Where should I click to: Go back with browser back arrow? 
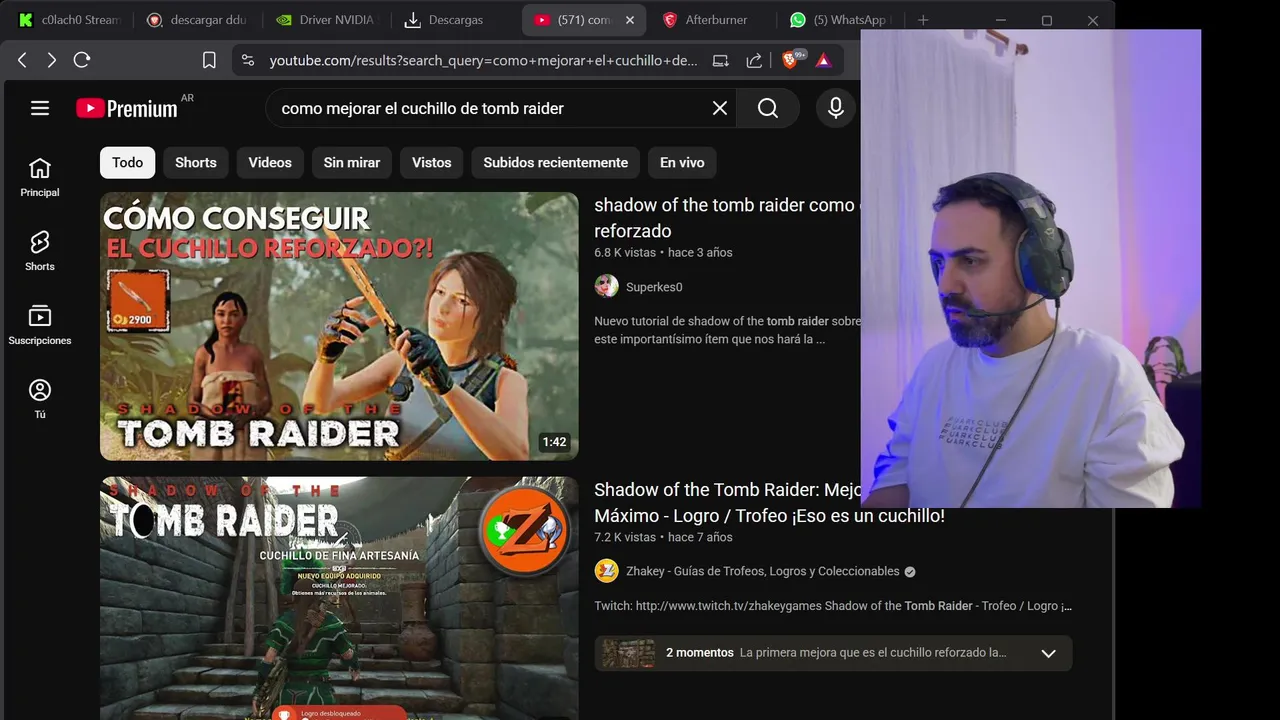(x=22, y=60)
